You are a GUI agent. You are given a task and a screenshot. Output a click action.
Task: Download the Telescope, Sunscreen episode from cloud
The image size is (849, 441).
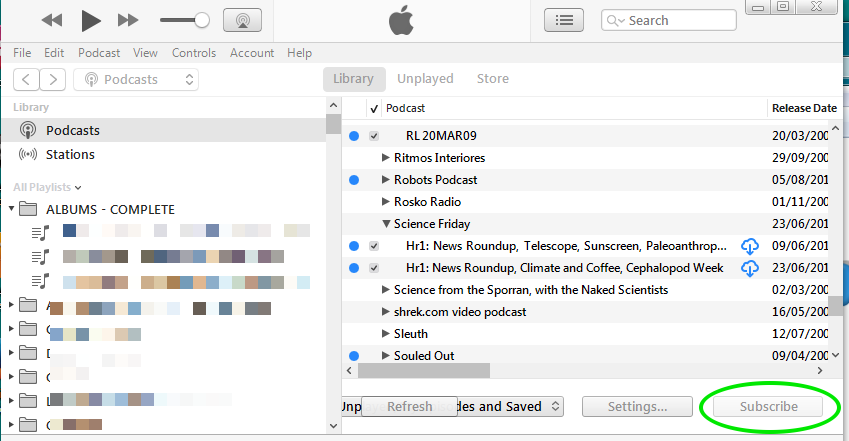[x=749, y=247]
